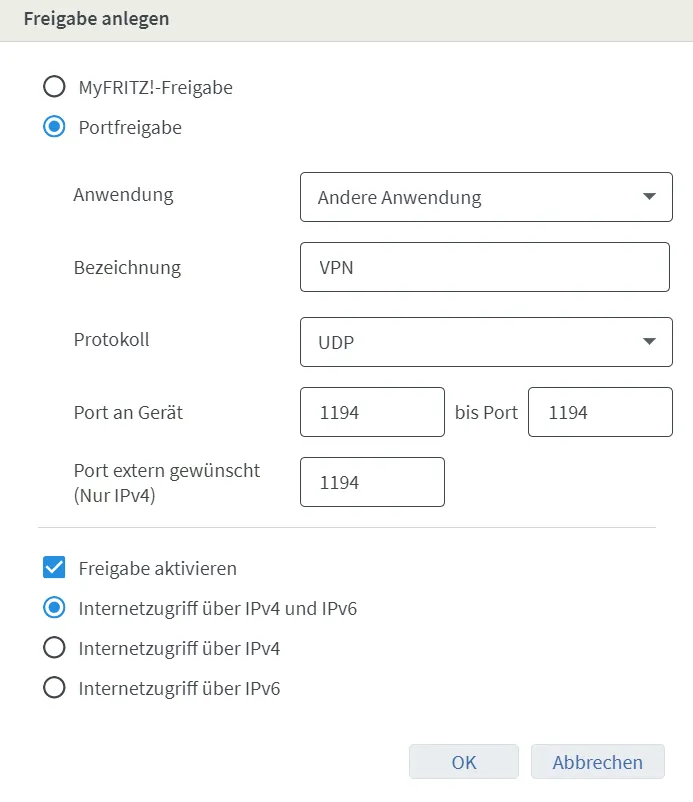This screenshot has width=693, height=802.
Task: Click the Freigabe aktivieren label text
Action: tap(158, 568)
